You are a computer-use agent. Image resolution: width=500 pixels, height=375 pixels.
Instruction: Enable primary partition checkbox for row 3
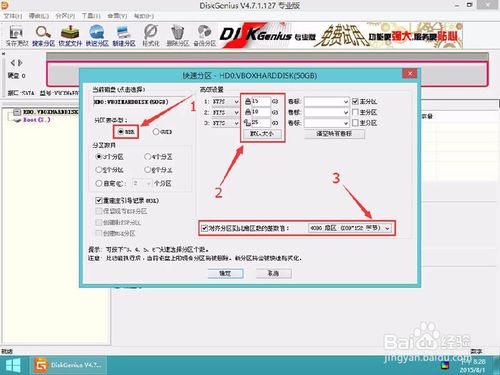coord(355,123)
